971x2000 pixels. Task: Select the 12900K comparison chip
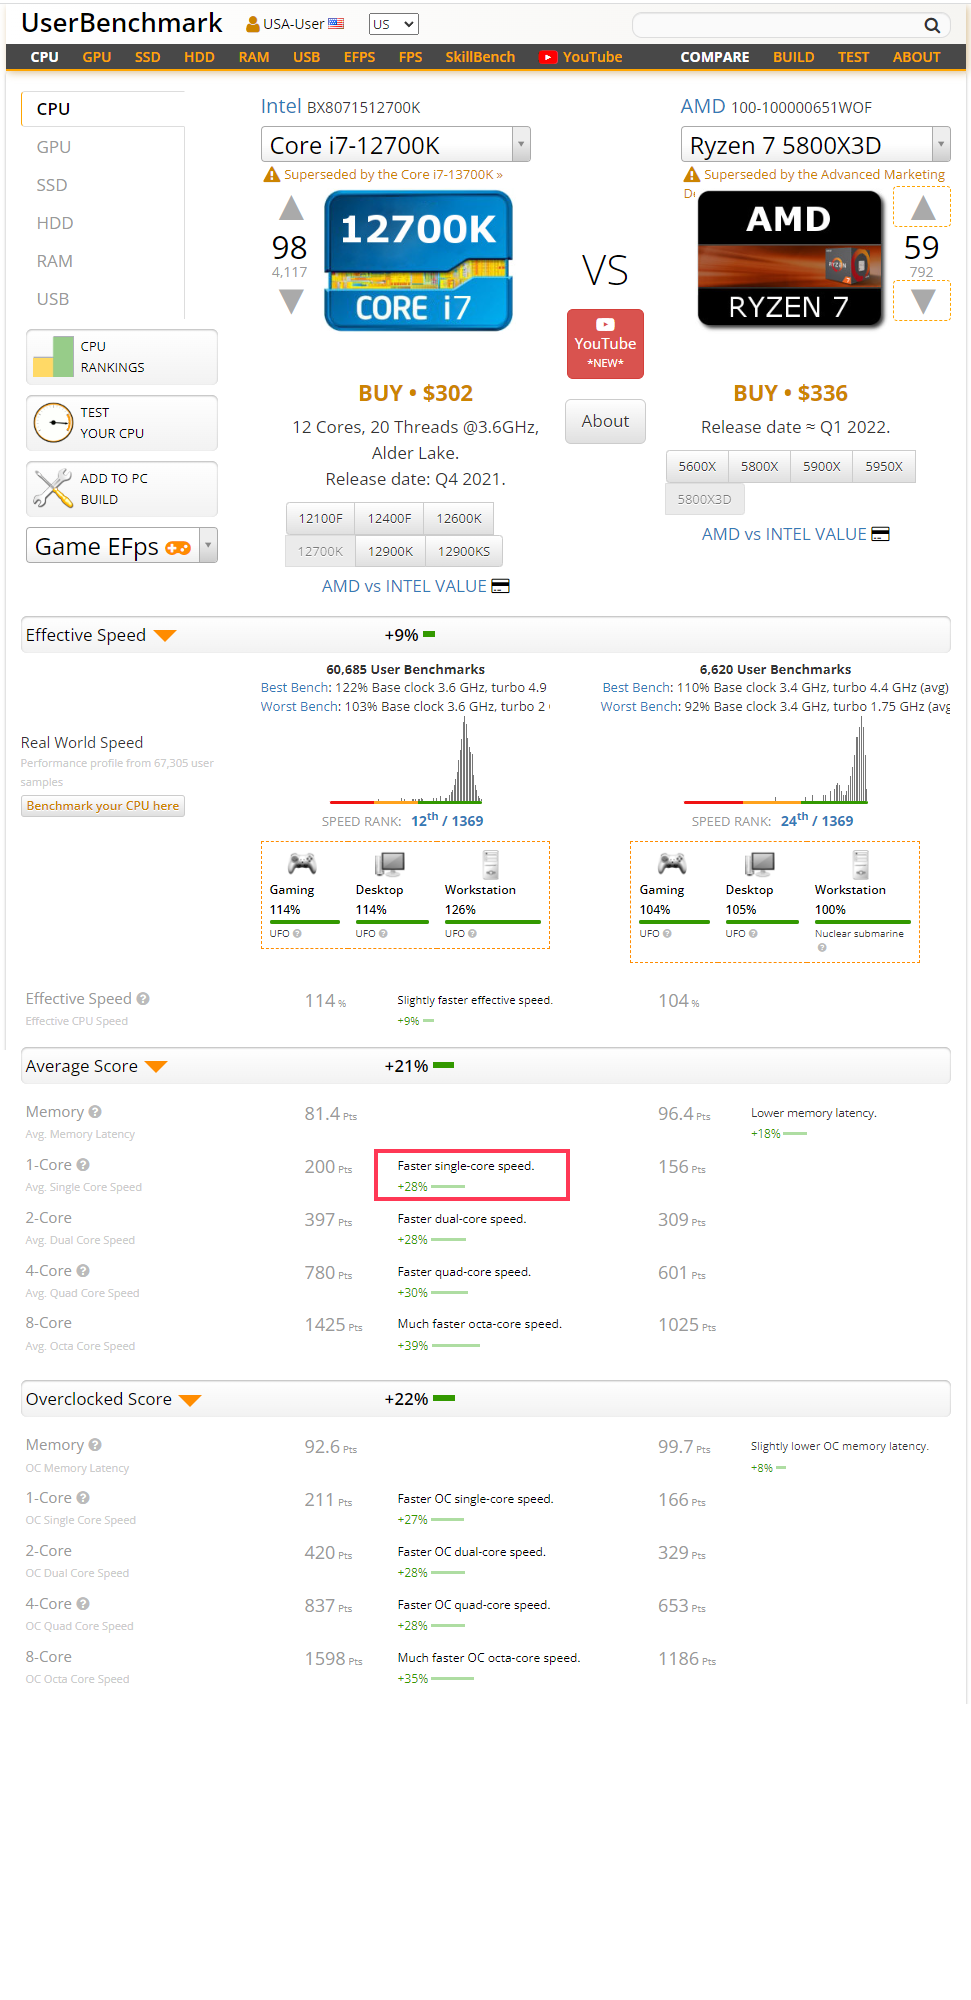tap(390, 551)
